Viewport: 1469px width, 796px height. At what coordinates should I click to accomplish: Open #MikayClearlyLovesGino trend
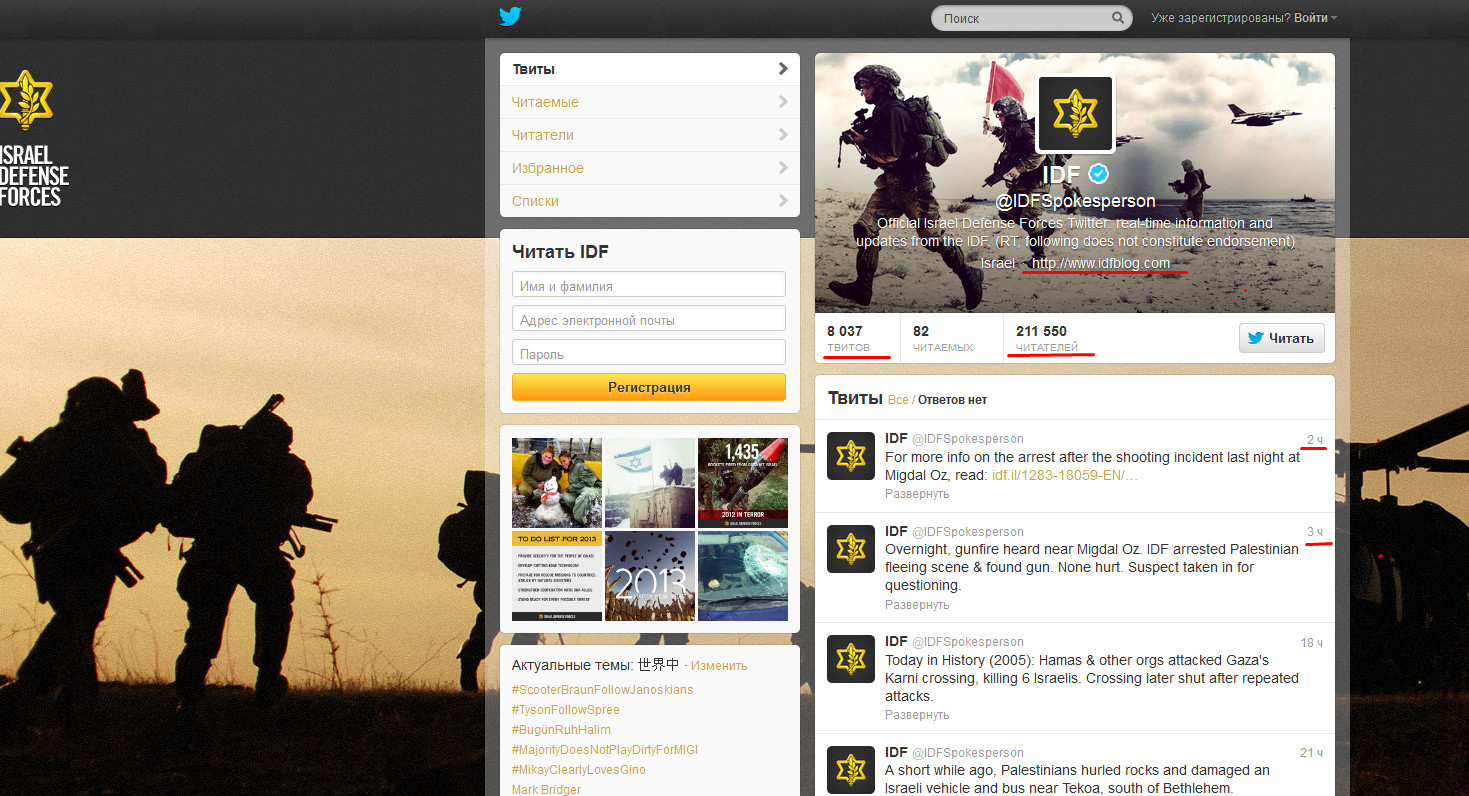coord(579,770)
